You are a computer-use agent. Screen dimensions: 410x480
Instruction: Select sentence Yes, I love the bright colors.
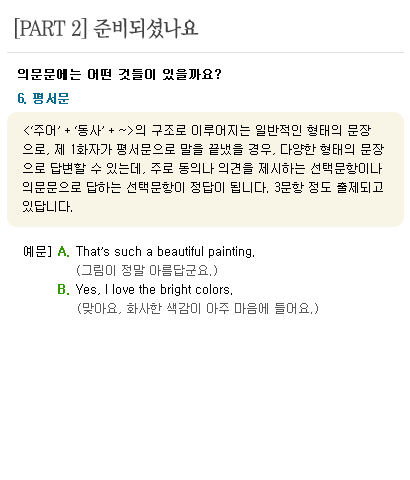(154, 290)
